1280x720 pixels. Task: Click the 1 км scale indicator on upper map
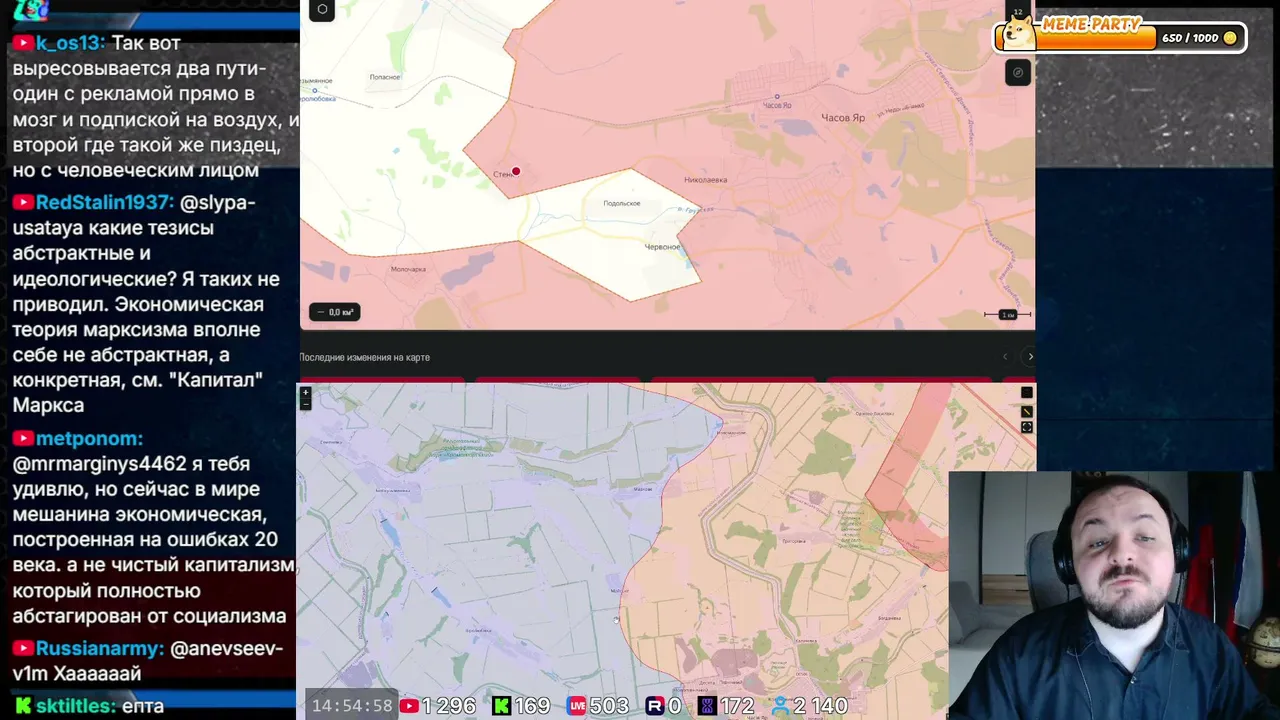point(1007,315)
